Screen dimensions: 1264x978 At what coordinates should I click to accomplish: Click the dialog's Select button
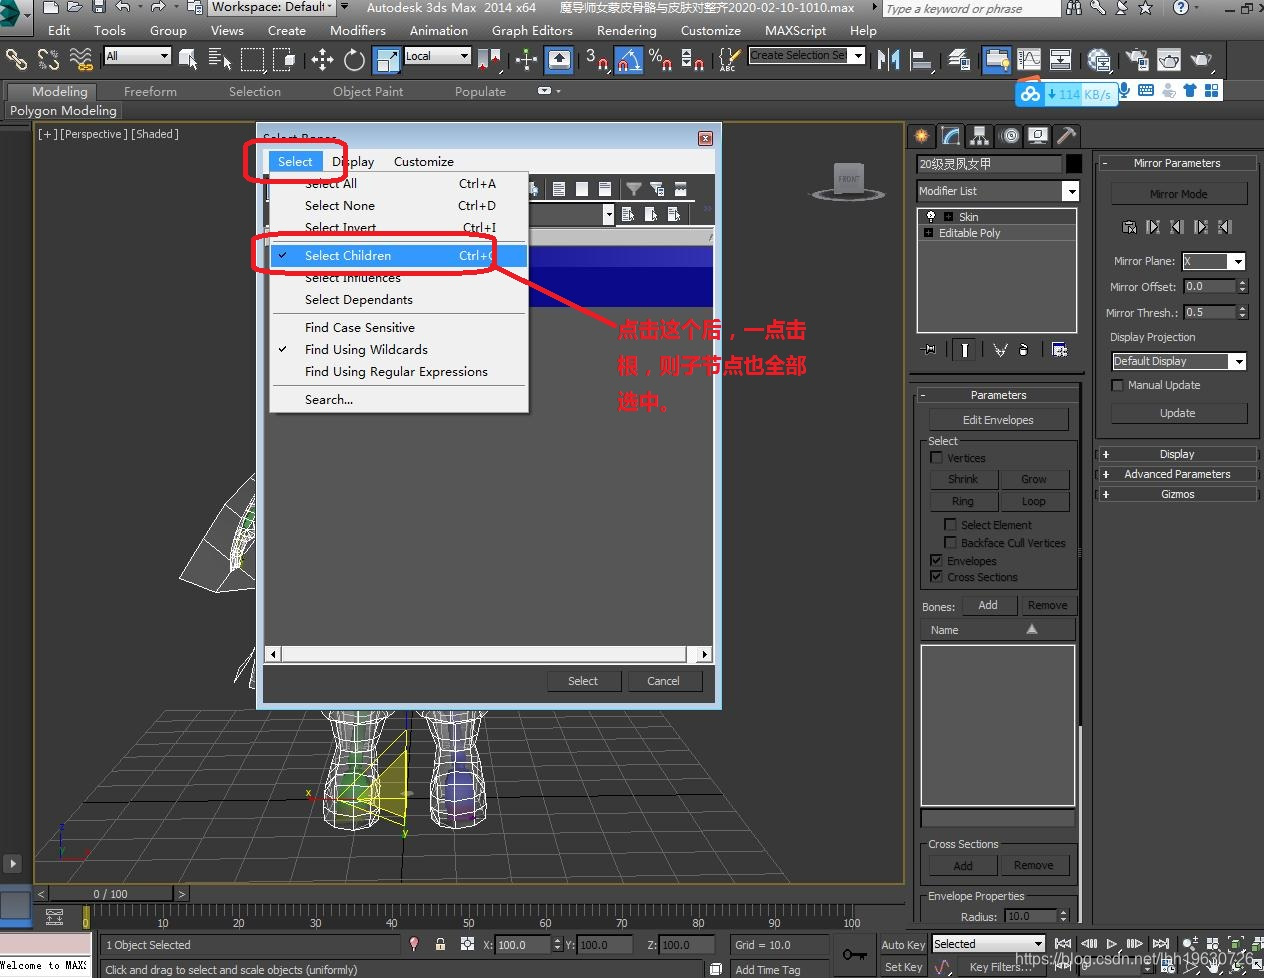coord(583,681)
